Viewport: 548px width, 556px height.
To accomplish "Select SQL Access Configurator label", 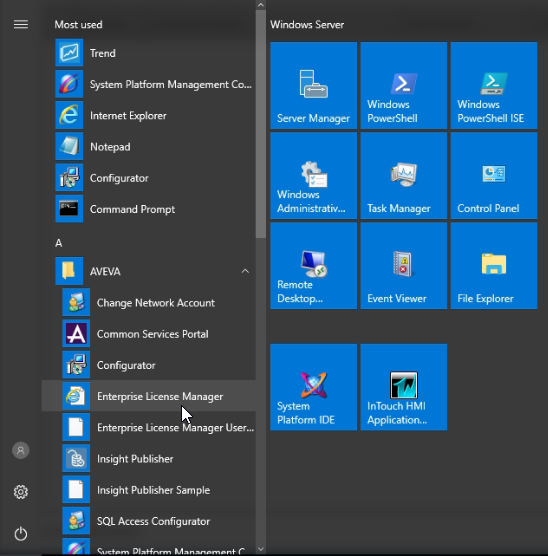I will (x=153, y=521).
